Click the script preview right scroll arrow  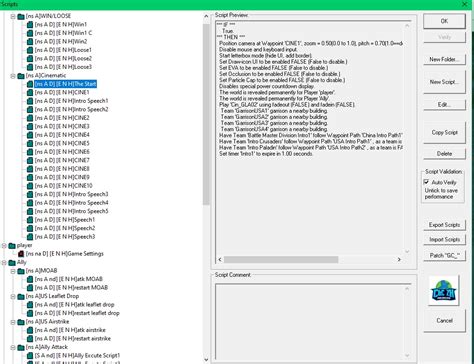[399, 259]
